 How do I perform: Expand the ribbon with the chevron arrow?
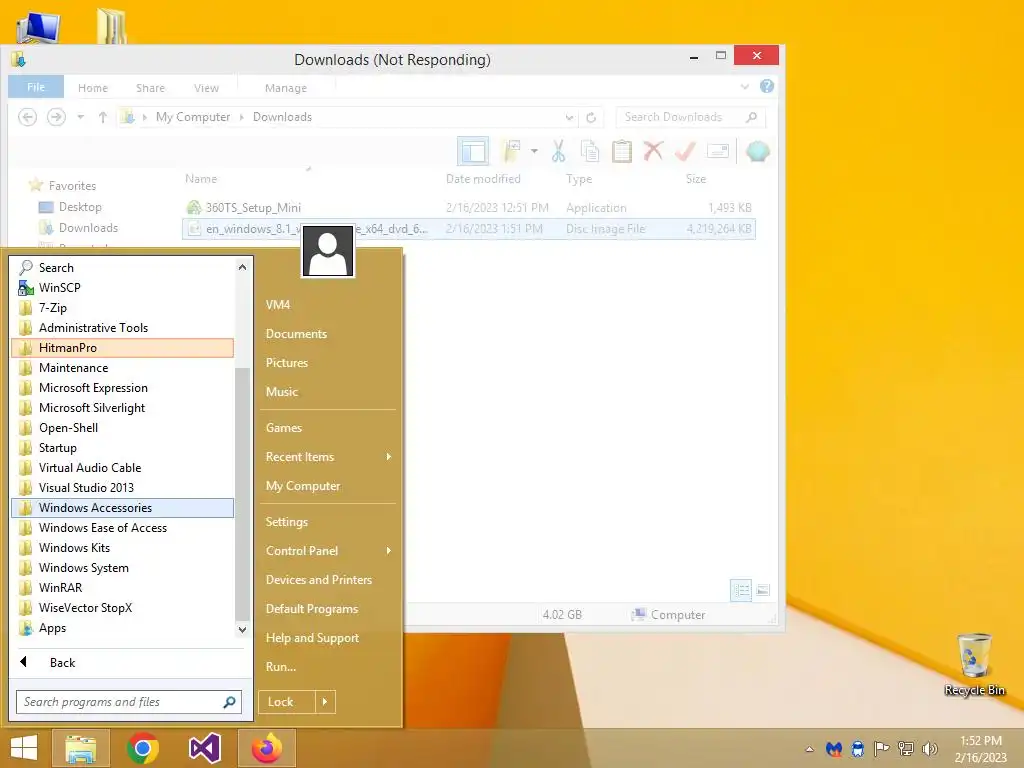click(x=744, y=86)
